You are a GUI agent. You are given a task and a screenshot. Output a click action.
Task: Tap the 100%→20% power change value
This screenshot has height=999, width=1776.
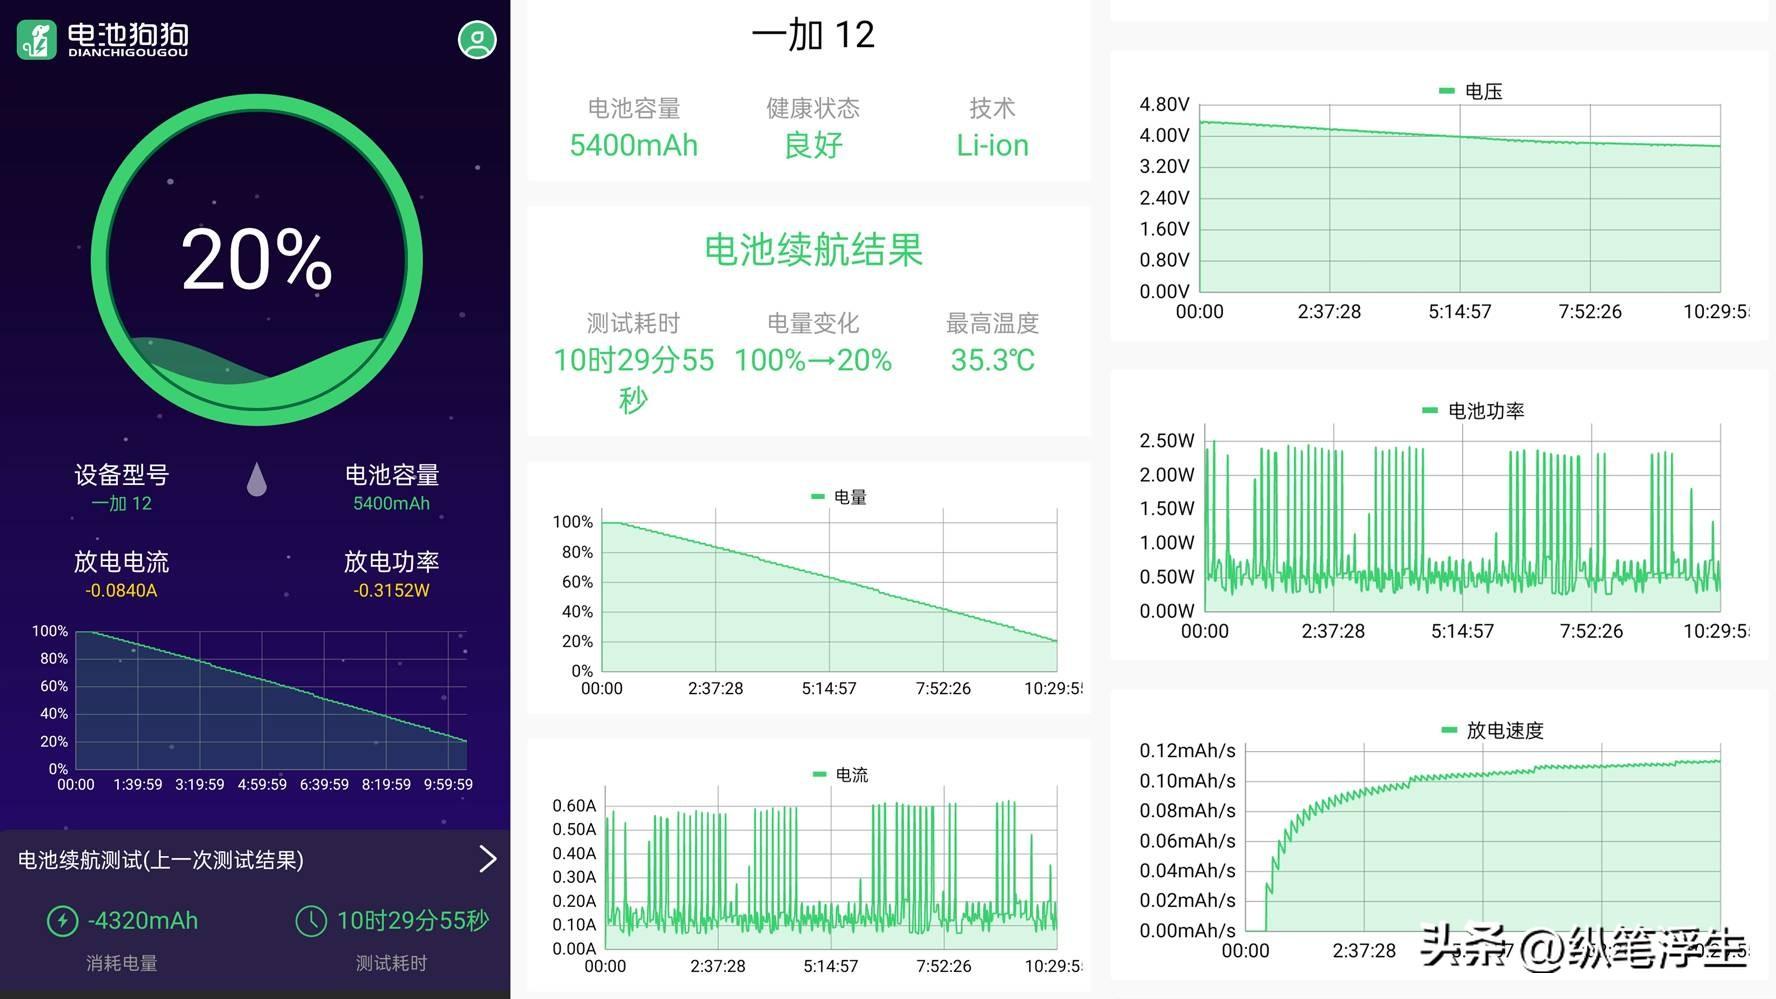pyautogui.click(x=813, y=360)
